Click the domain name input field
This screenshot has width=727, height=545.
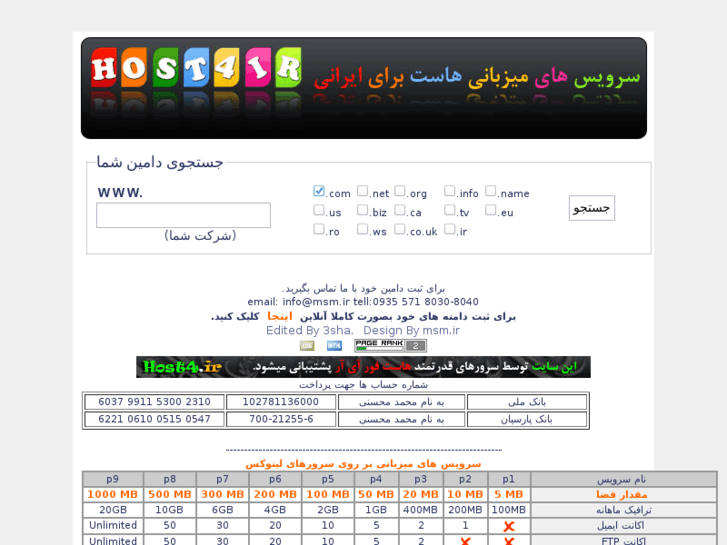pos(183,215)
